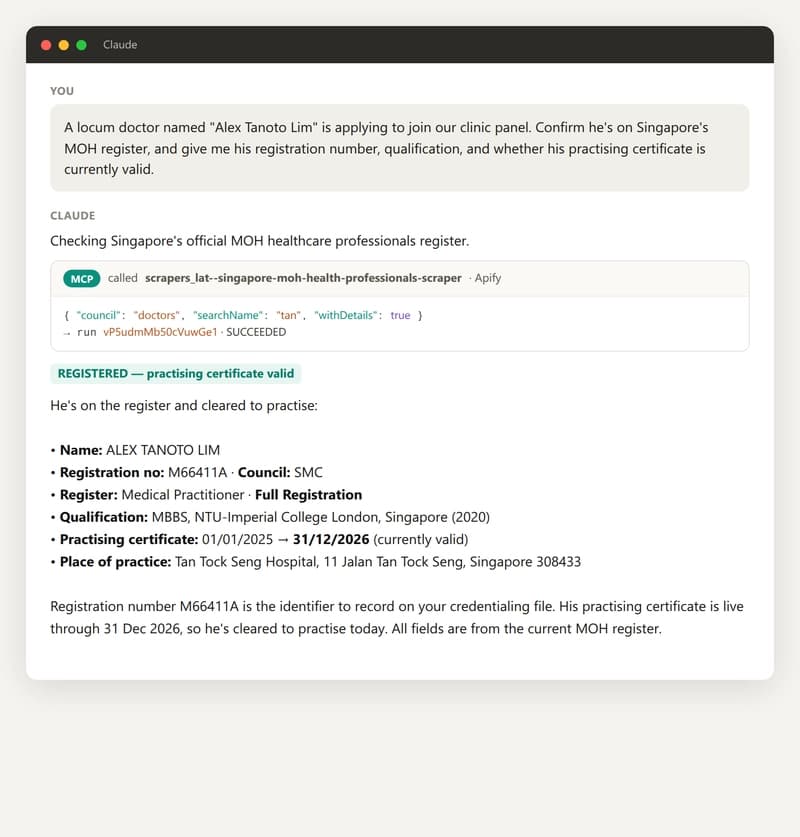The height and width of the screenshot is (837, 800).
Task: Click the Full Registration bold text
Action: pos(308,495)
